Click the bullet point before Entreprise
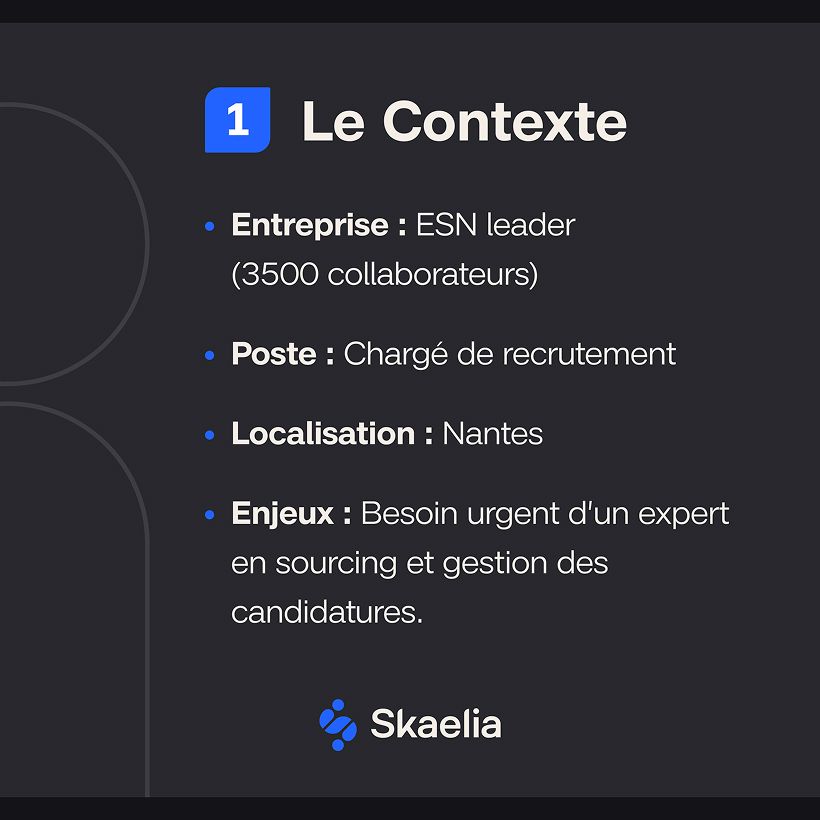The height and width of the screenshot is (820, 820). [x=210, y=226]
